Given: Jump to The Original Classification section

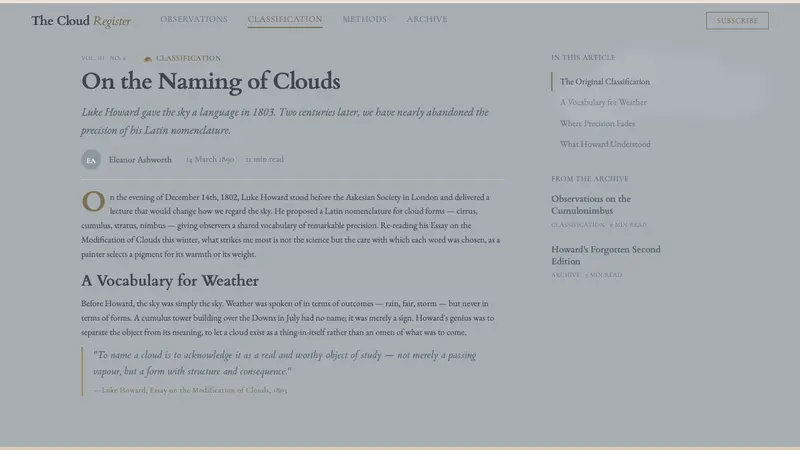Looking at the screenshot, I should (605, 82).
